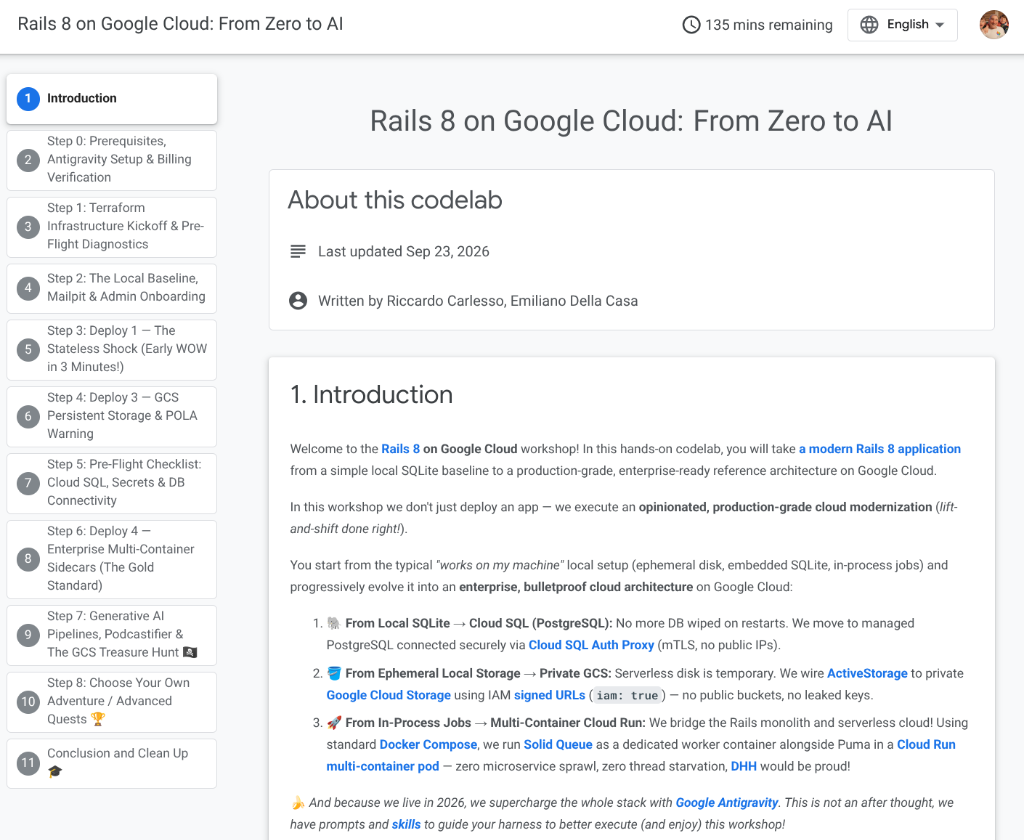Open the English language dropdown

coord(902,25)
